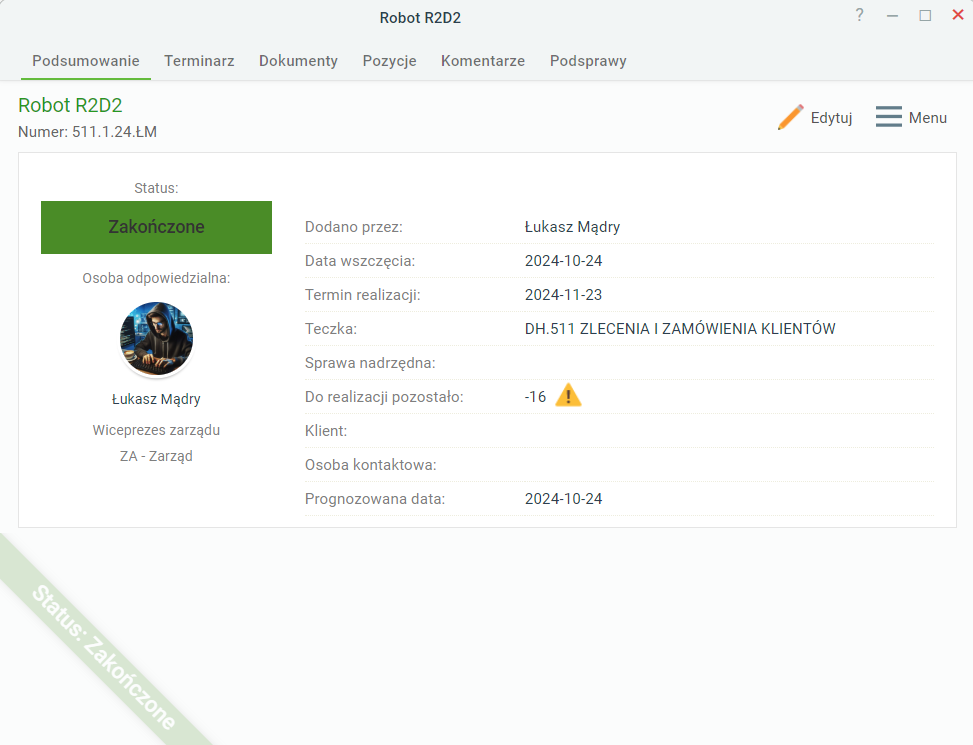Maximize the Robot R2D2 window

tap(925, 16)
